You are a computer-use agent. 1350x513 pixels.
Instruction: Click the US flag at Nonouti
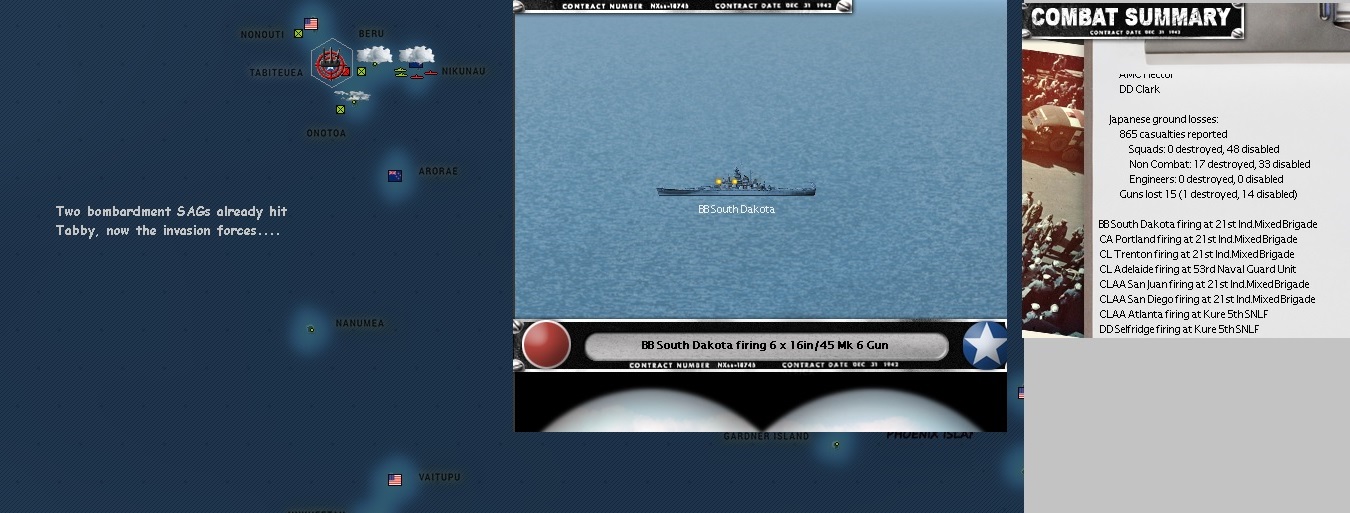click(311, 24)
